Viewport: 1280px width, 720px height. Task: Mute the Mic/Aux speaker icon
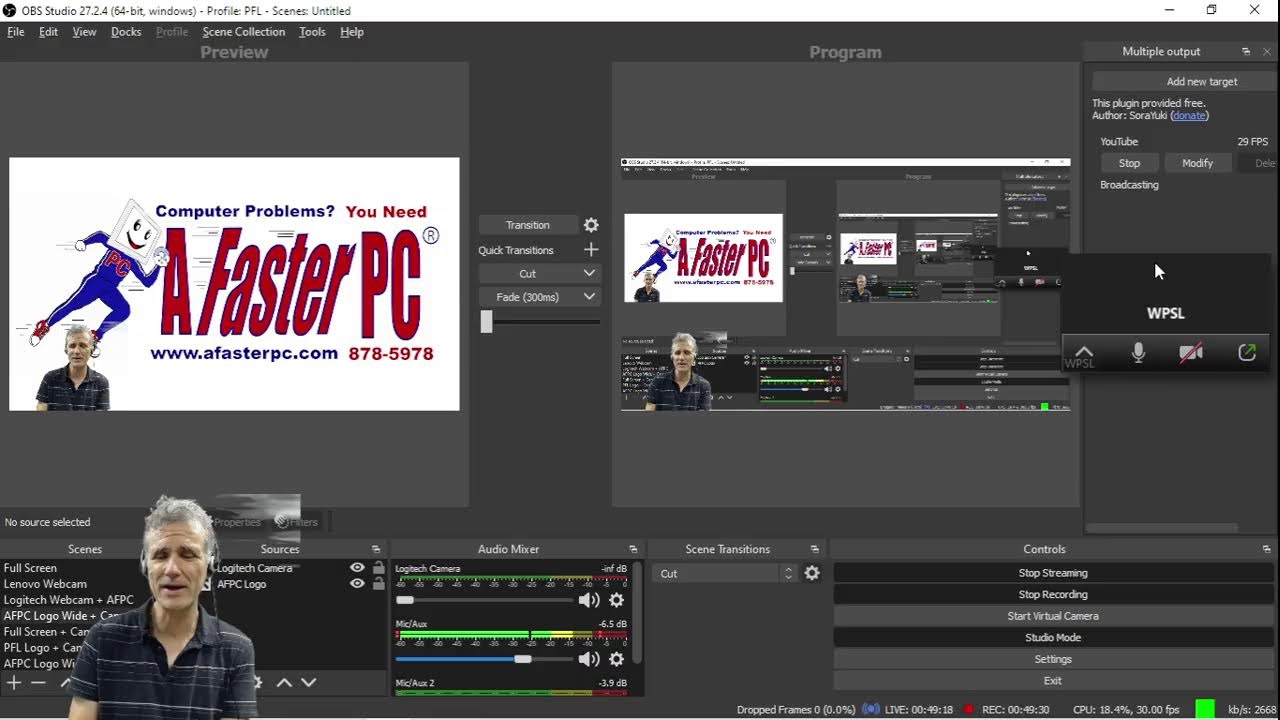pyautogui.click(x=589, y=659)
